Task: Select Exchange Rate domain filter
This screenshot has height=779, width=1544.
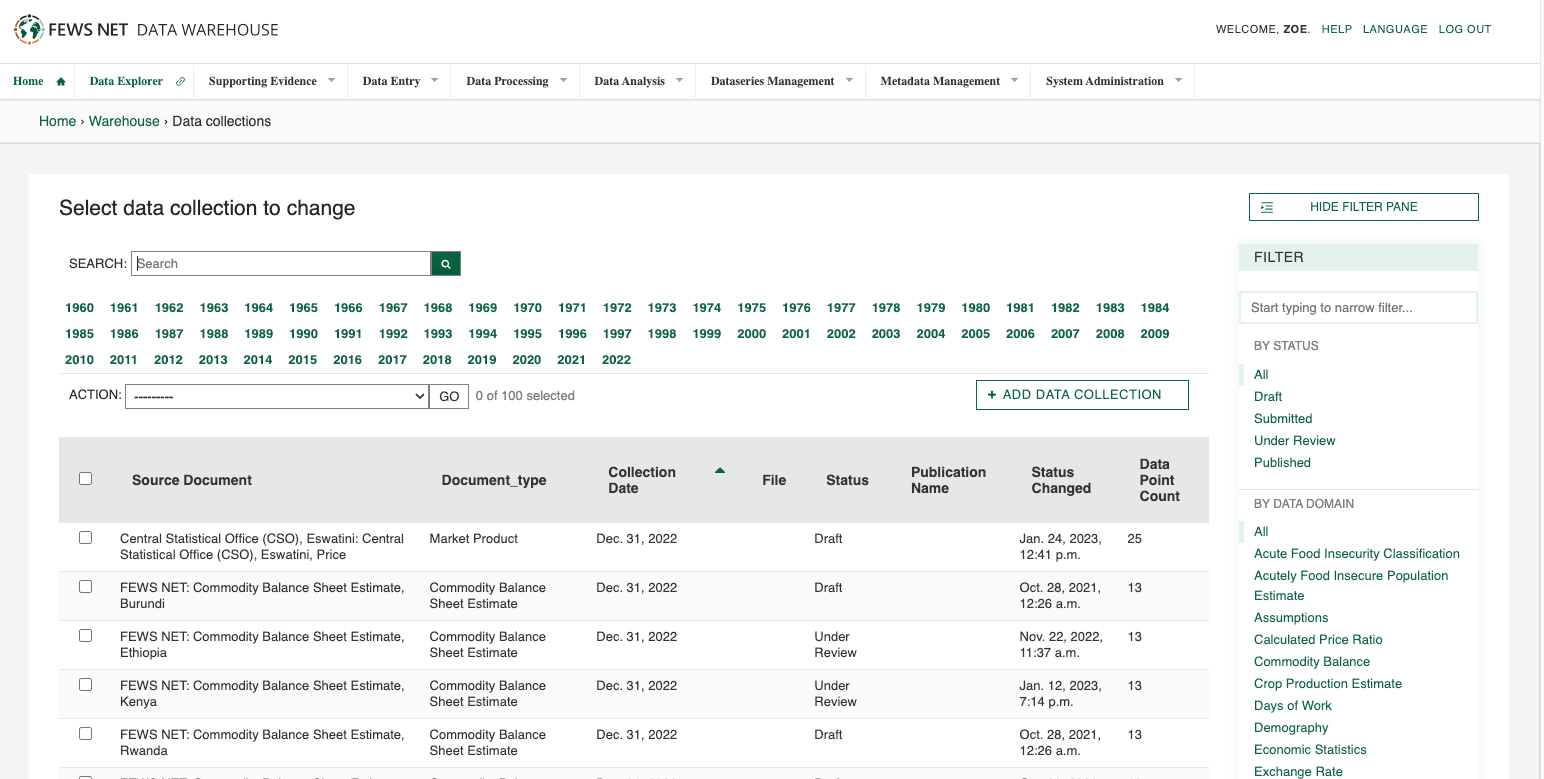Action: tap(1298, 772)
